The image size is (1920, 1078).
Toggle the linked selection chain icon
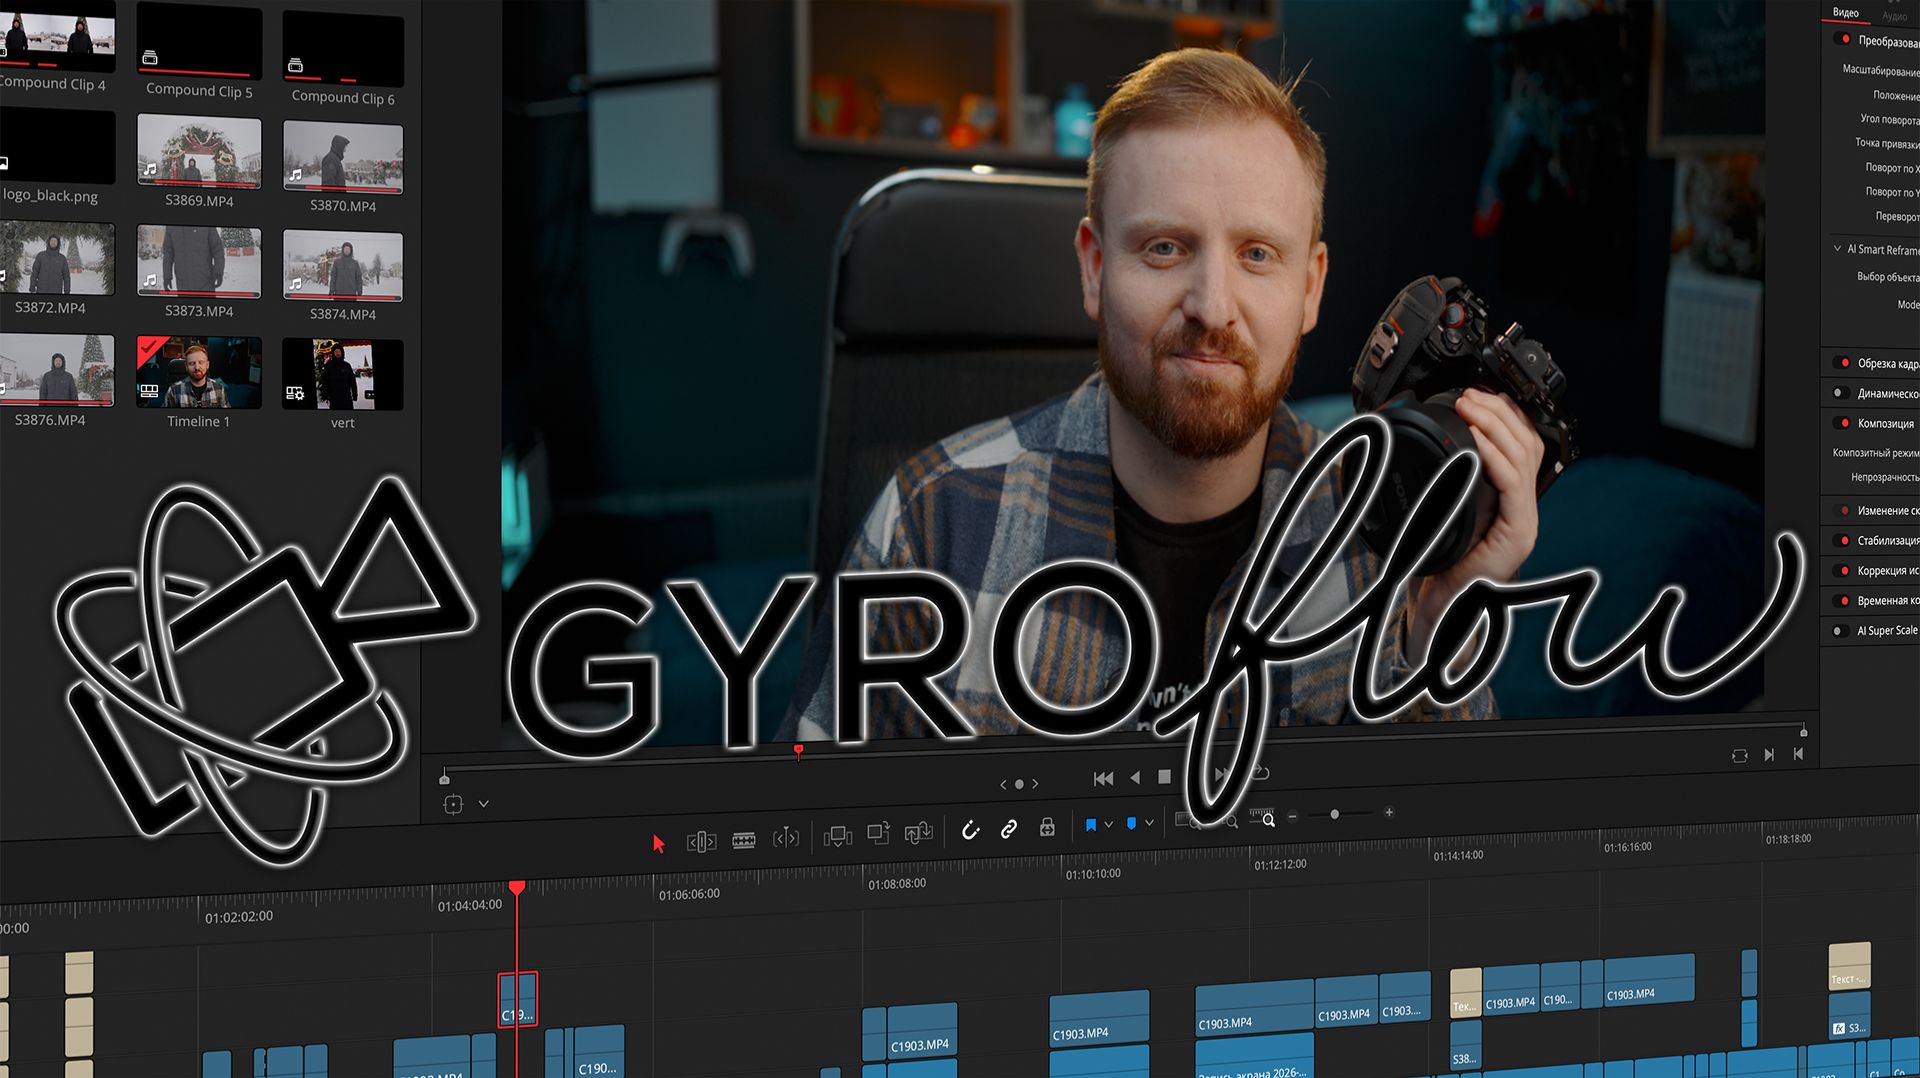point(1009,828)
